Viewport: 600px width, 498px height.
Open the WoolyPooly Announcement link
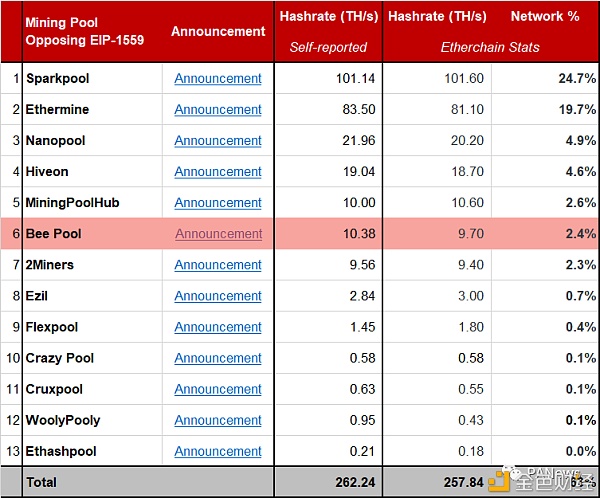pos(218,420)
